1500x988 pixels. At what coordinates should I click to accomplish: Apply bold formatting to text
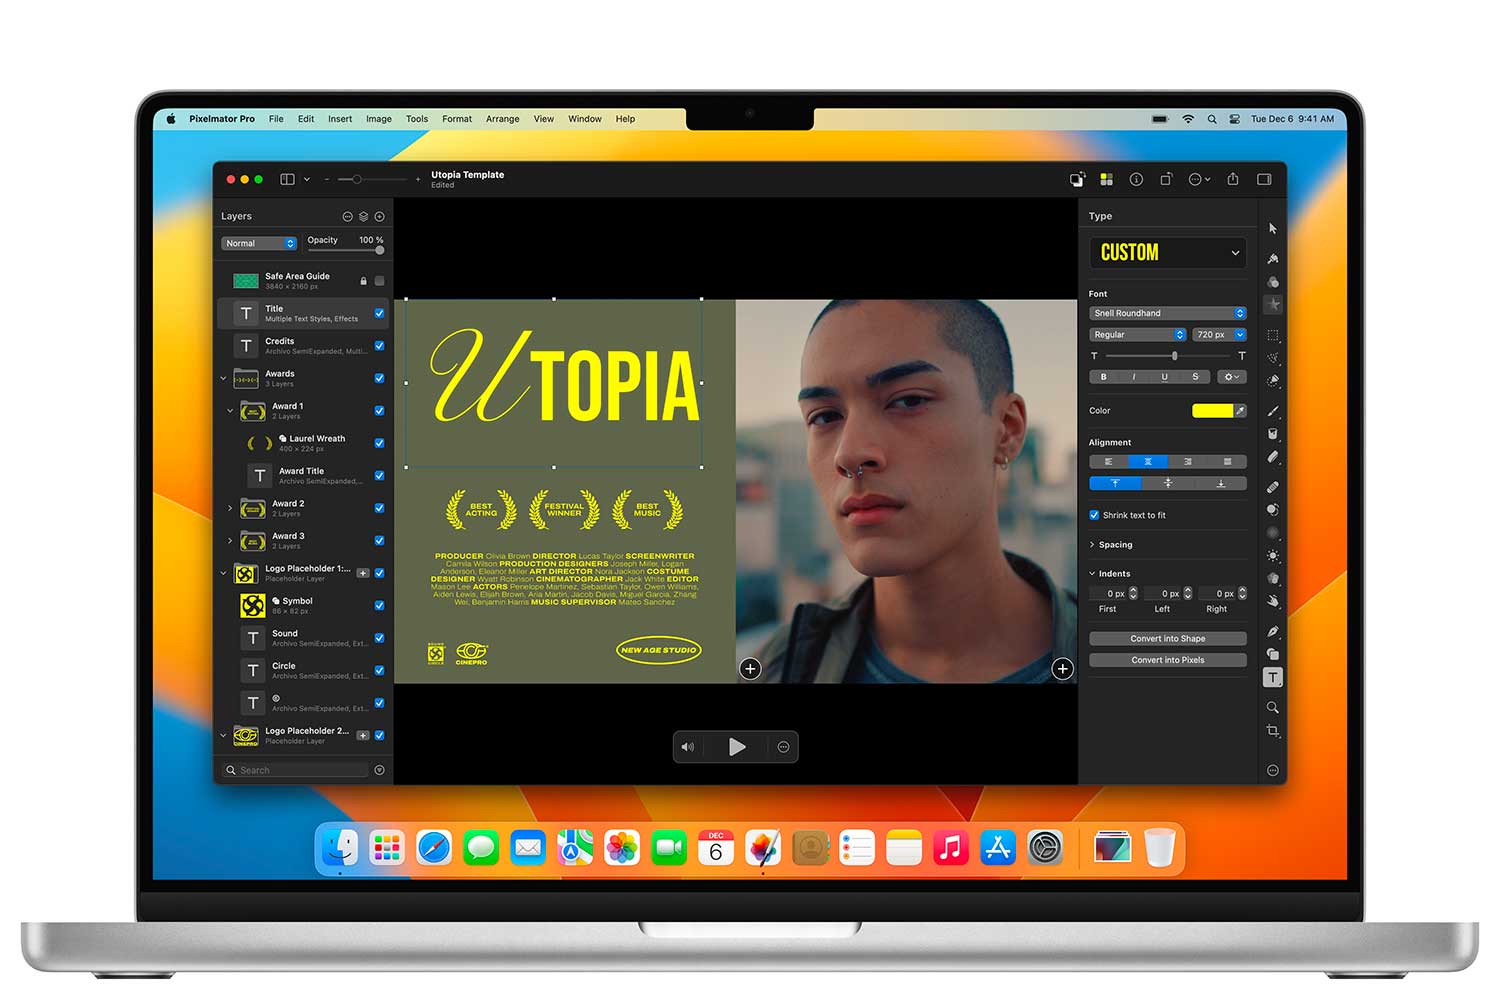1104,377
